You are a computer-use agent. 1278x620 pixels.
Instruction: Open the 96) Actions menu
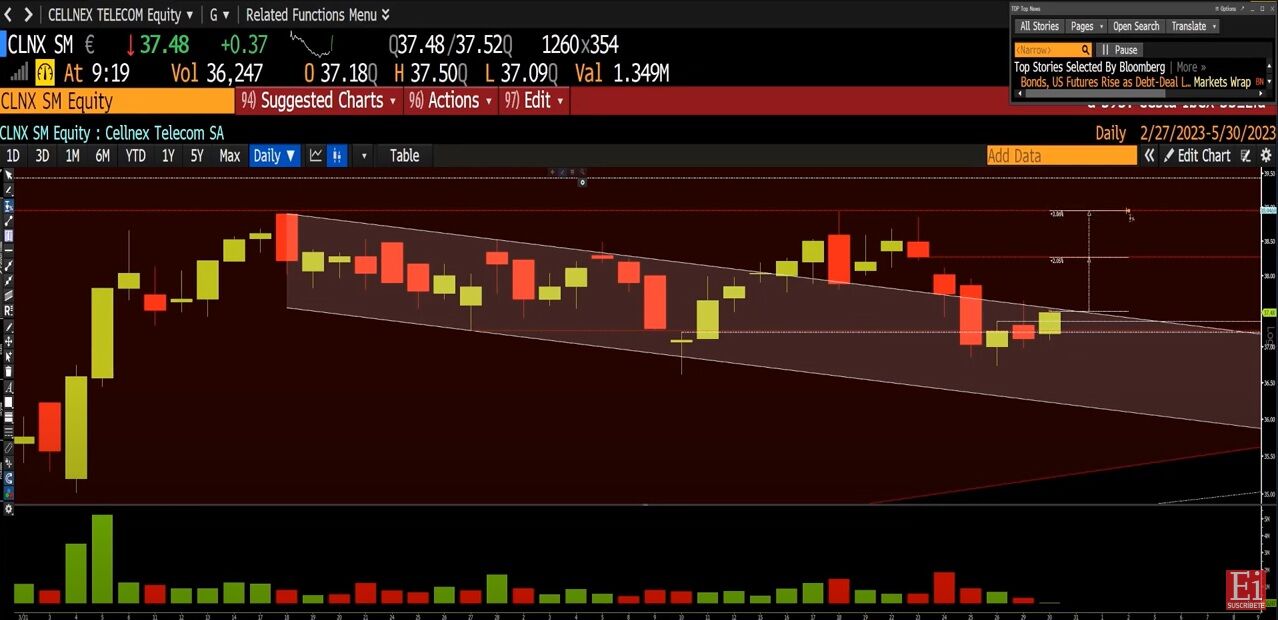(x=451, y=100)
